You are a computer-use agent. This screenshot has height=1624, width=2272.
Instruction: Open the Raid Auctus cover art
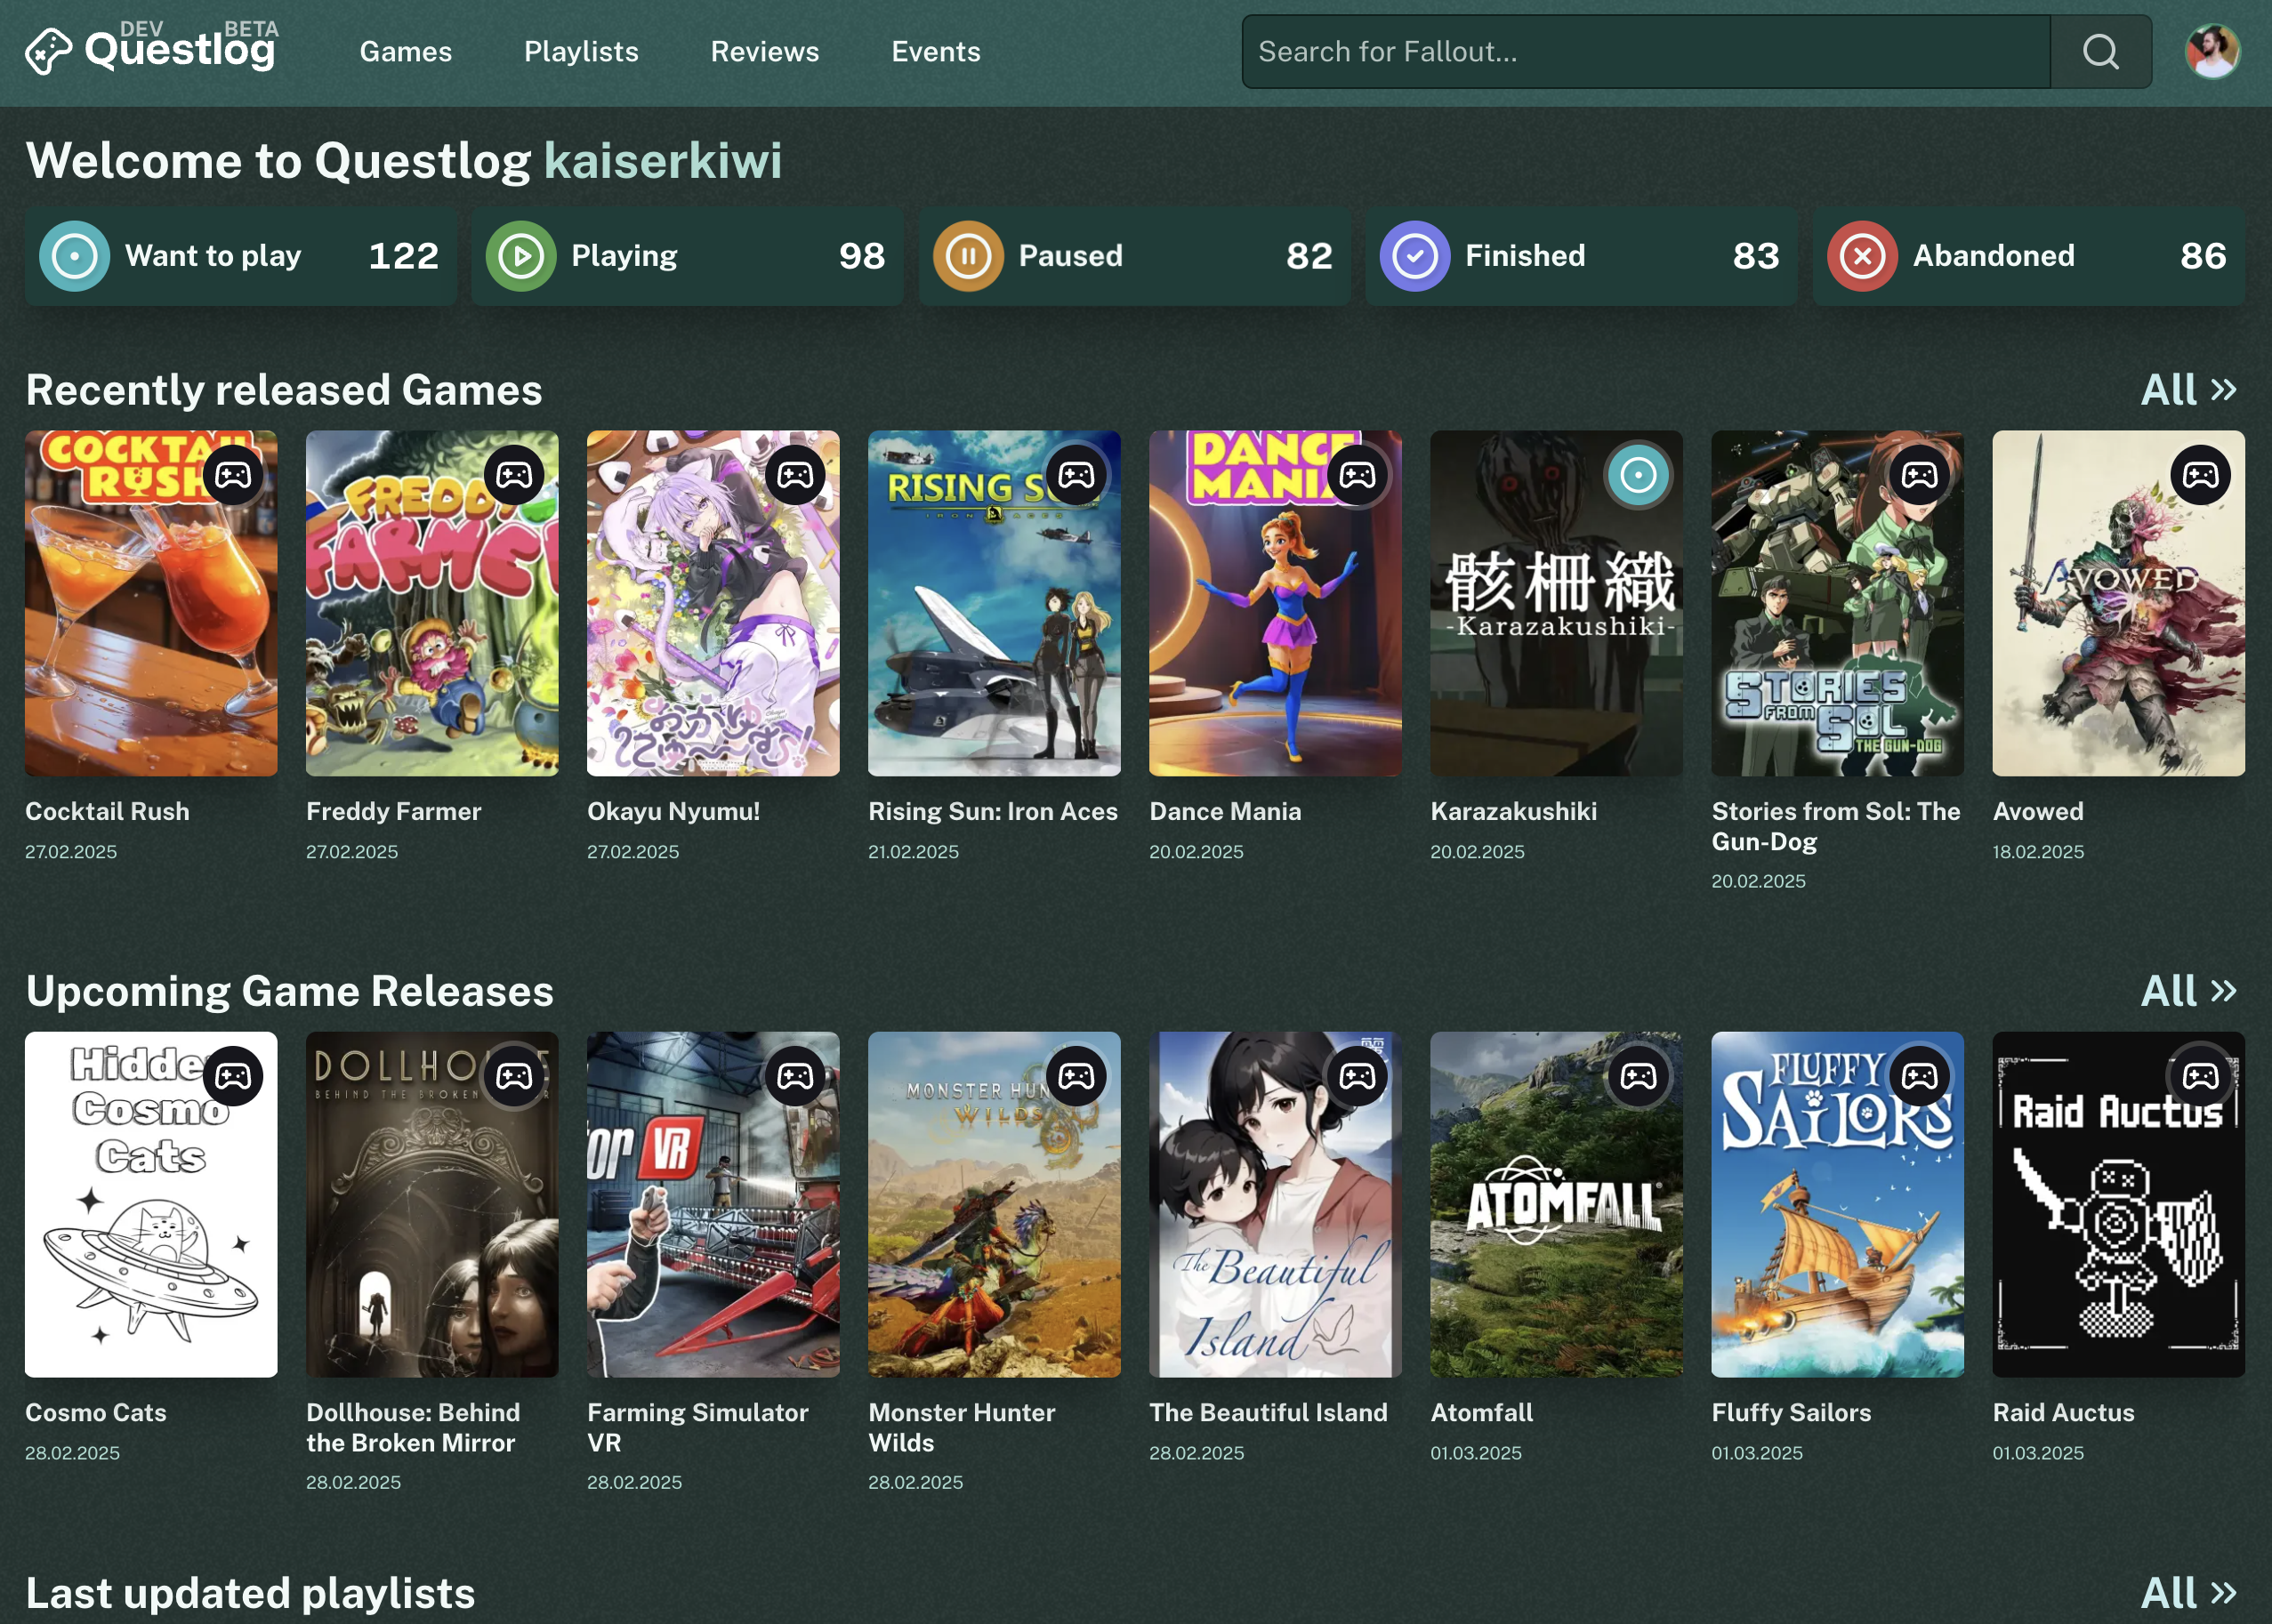tap(2118, 1204)
